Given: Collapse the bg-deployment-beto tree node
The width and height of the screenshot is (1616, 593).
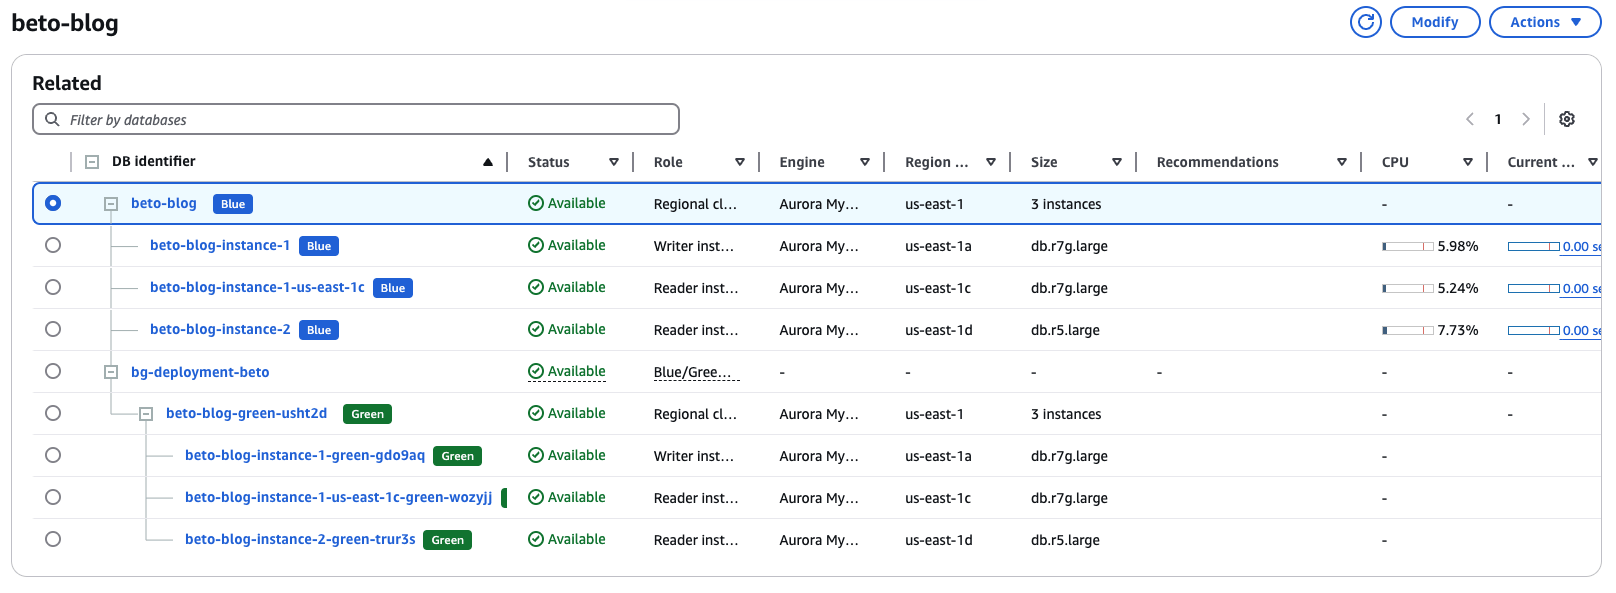Looking at the screenshot, I should [x=111, y=372].
